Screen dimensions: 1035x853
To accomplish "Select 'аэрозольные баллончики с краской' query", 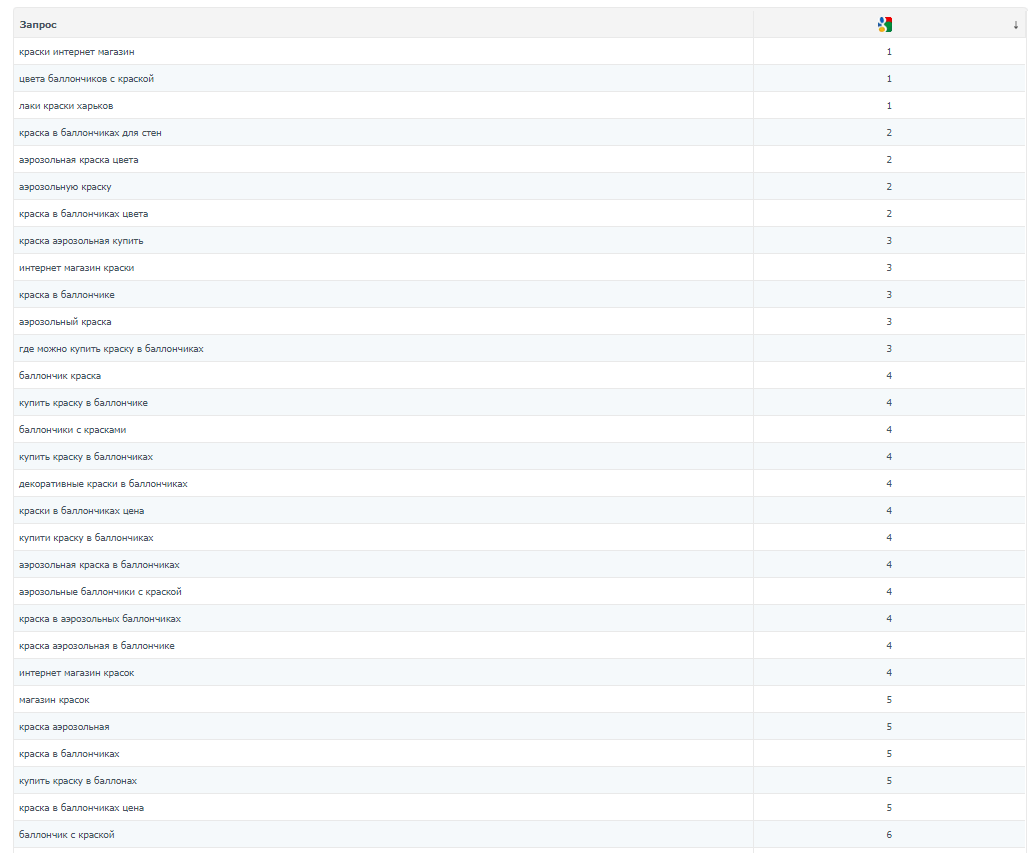I will 100,592.
